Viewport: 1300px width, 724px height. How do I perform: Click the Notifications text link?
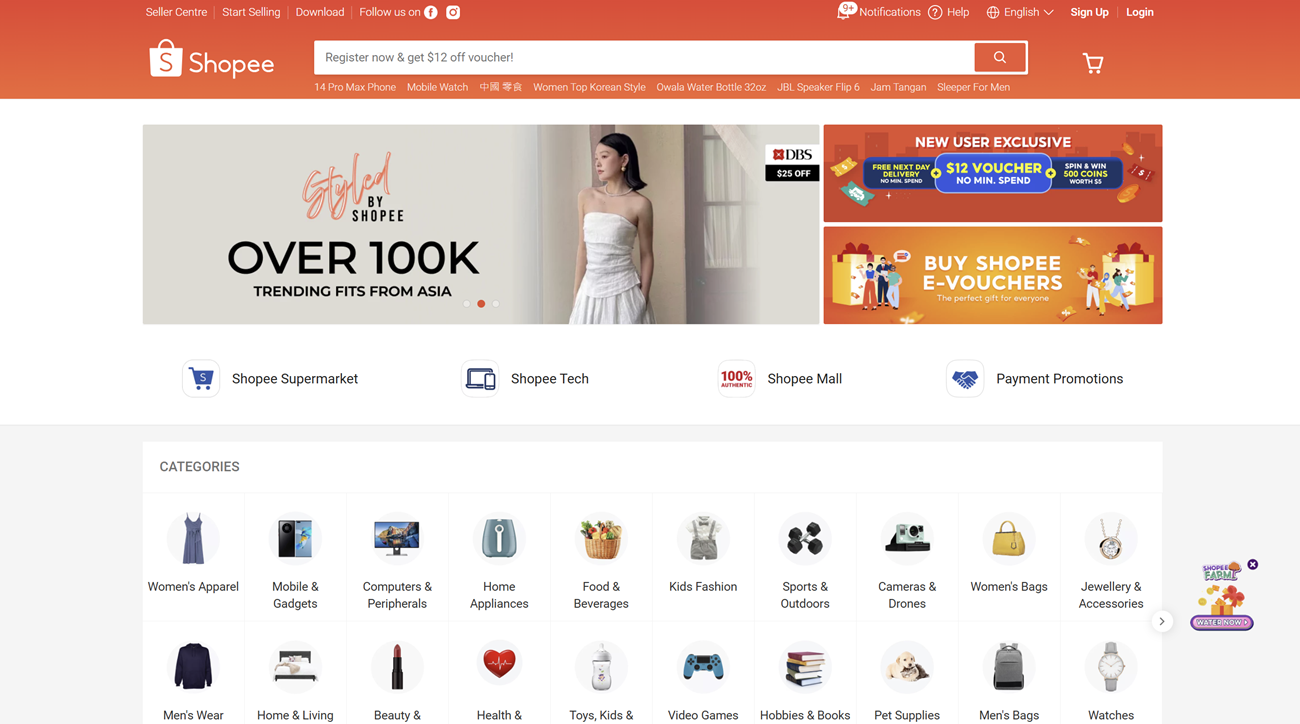pyautogui.click(x=890, y=12)
